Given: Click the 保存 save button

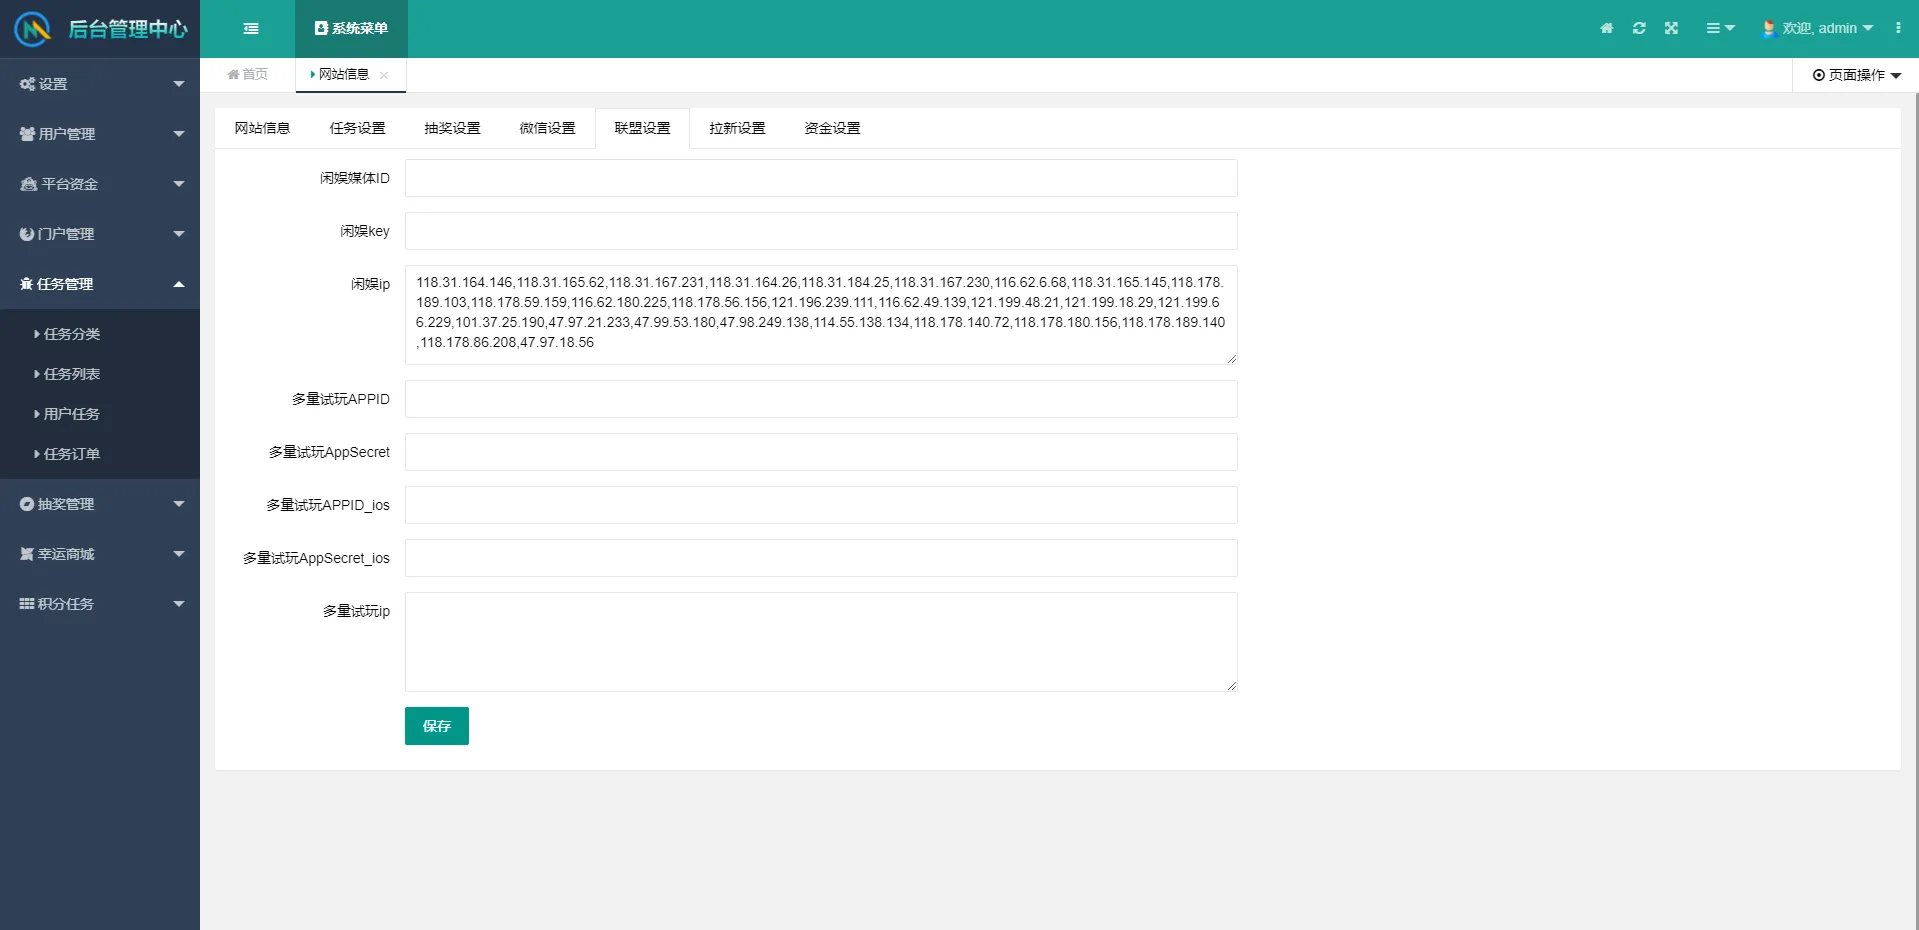Looking at the screenshot, I should [x=437, y=726].
